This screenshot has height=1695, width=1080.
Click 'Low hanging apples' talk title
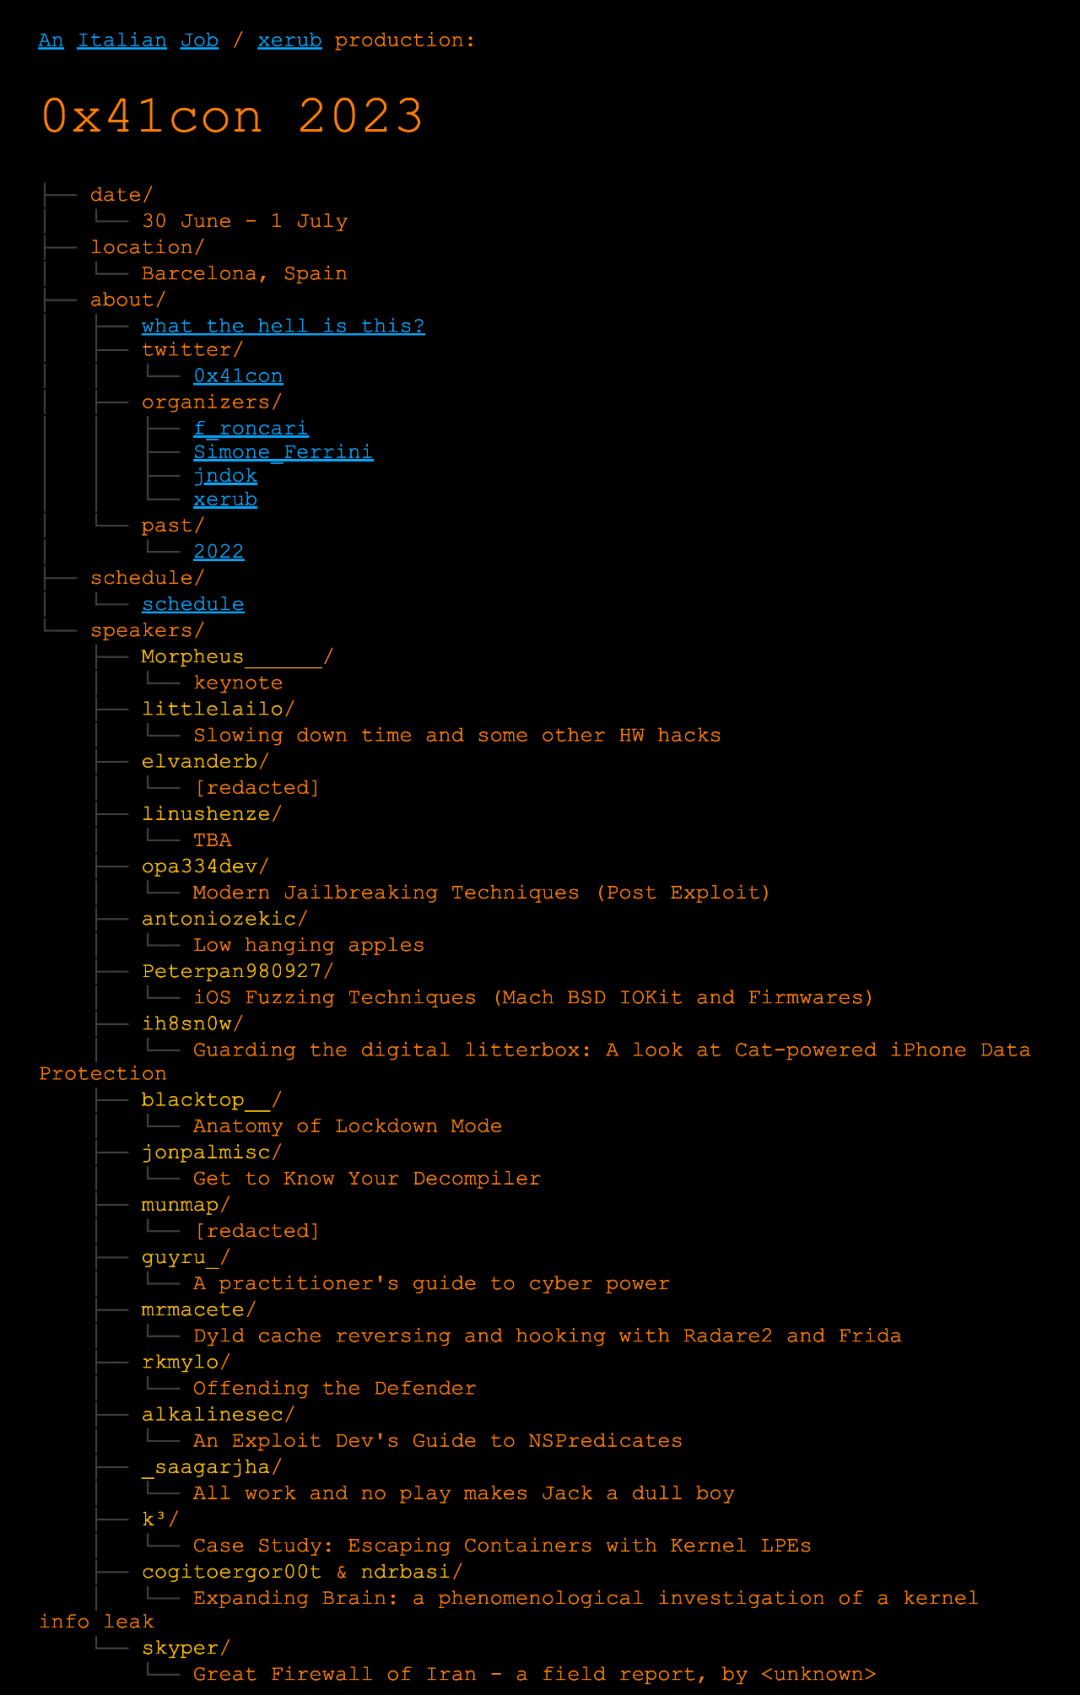click(x=309, y=945)
